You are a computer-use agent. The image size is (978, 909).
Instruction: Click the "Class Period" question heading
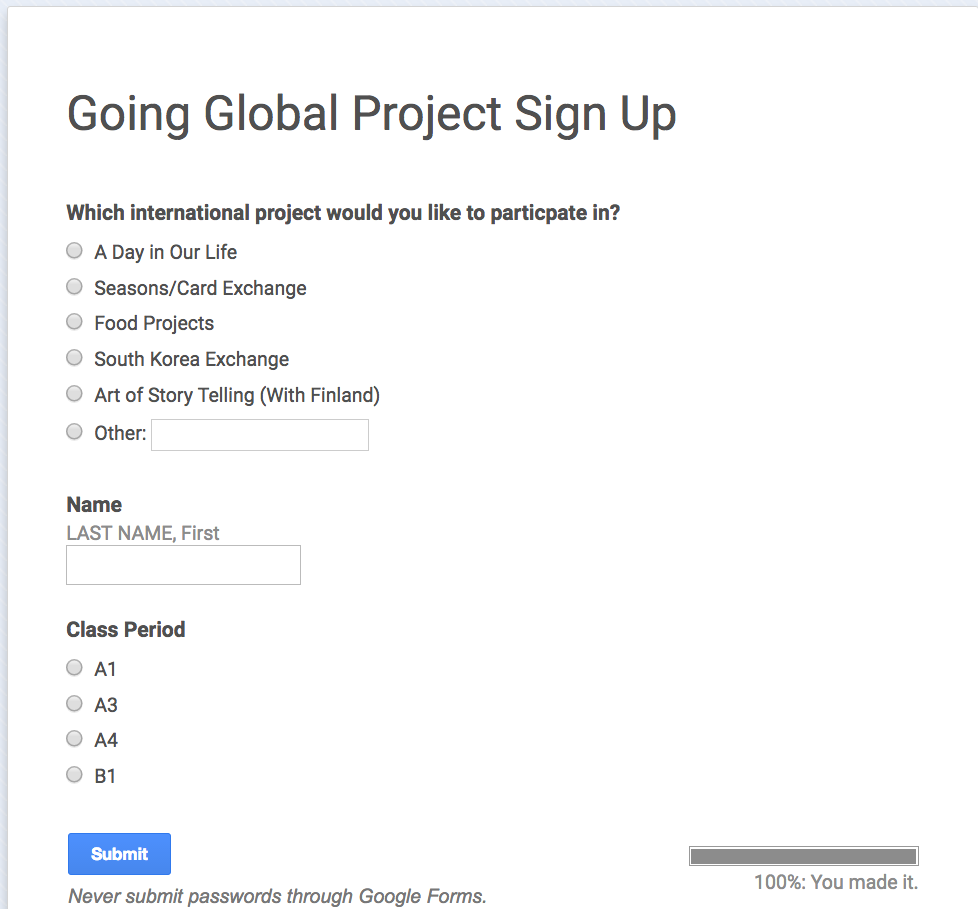click(x=126, y=630)
